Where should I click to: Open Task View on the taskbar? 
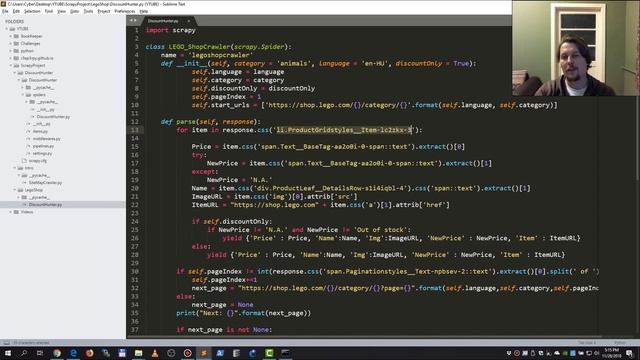point(40,353)
